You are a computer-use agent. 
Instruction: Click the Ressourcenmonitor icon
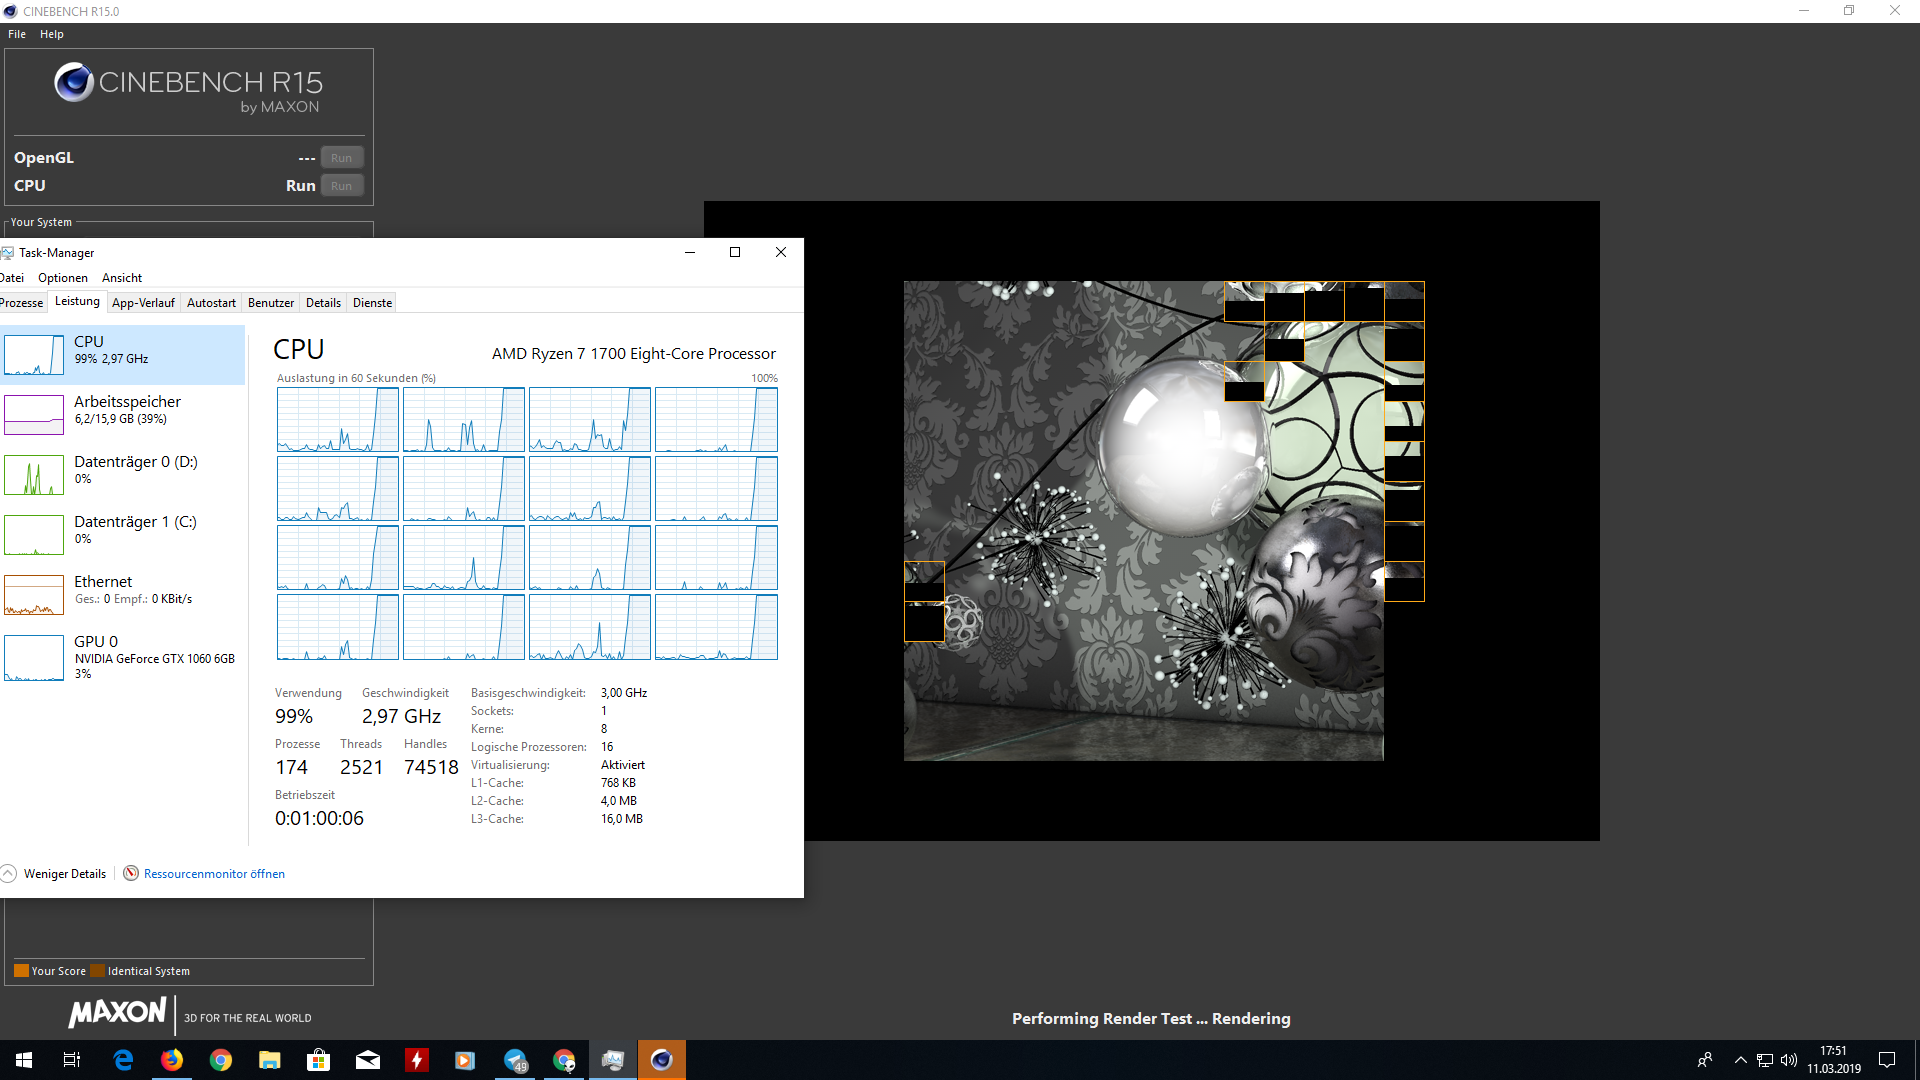[x=131, y=873]
